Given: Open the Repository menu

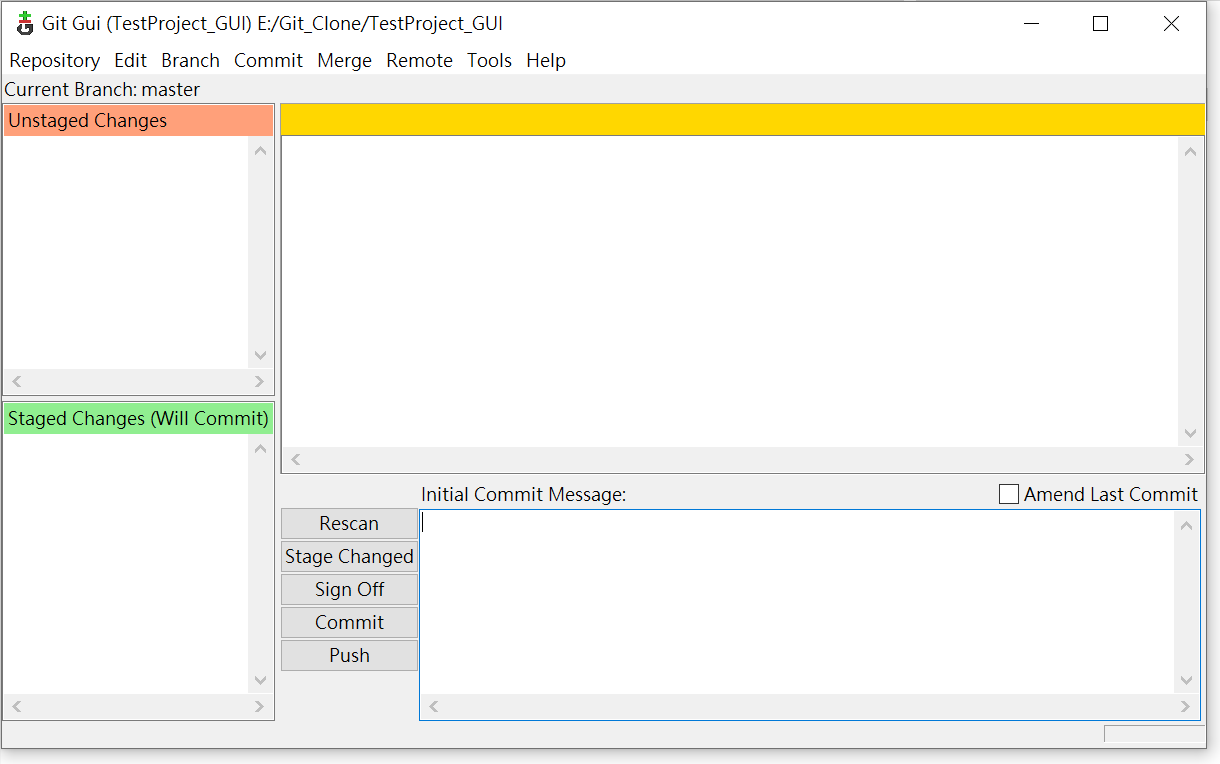Looking at the screenshot, I should click(55, 60).
